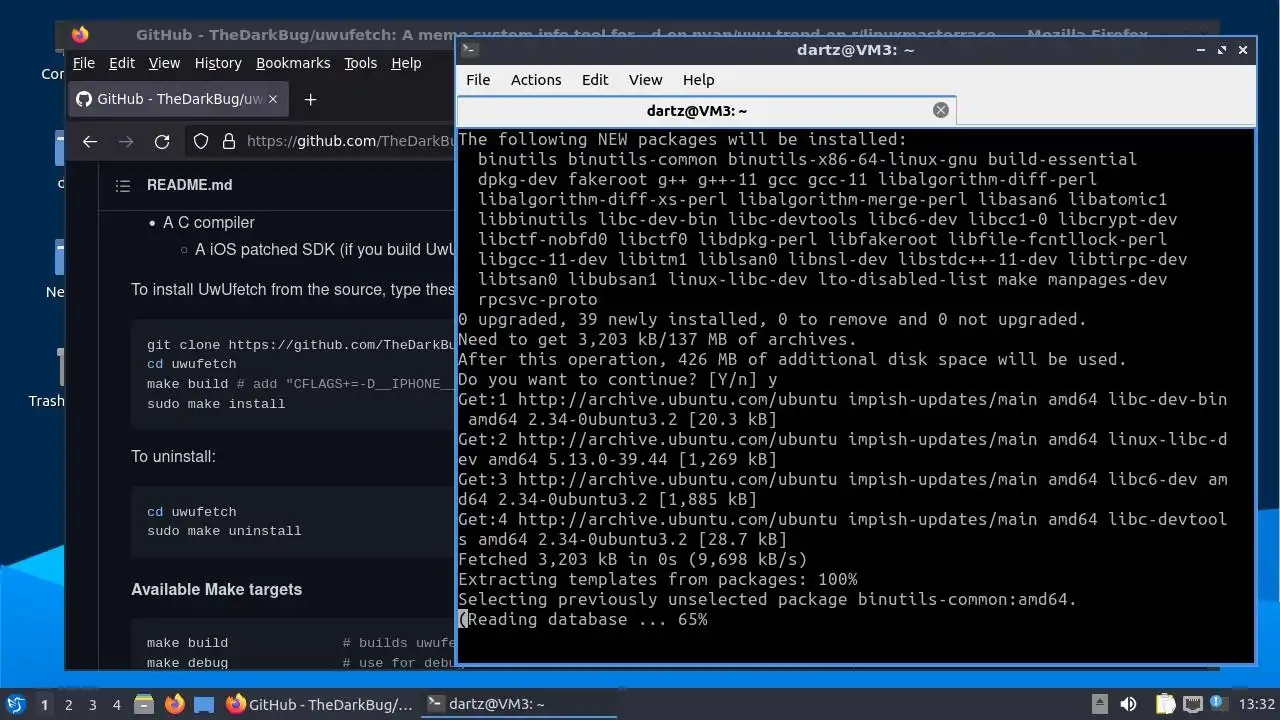Launch Firefox from taskbar quick launch
The height and width of the screenshot is (720, 1280).
174,704
